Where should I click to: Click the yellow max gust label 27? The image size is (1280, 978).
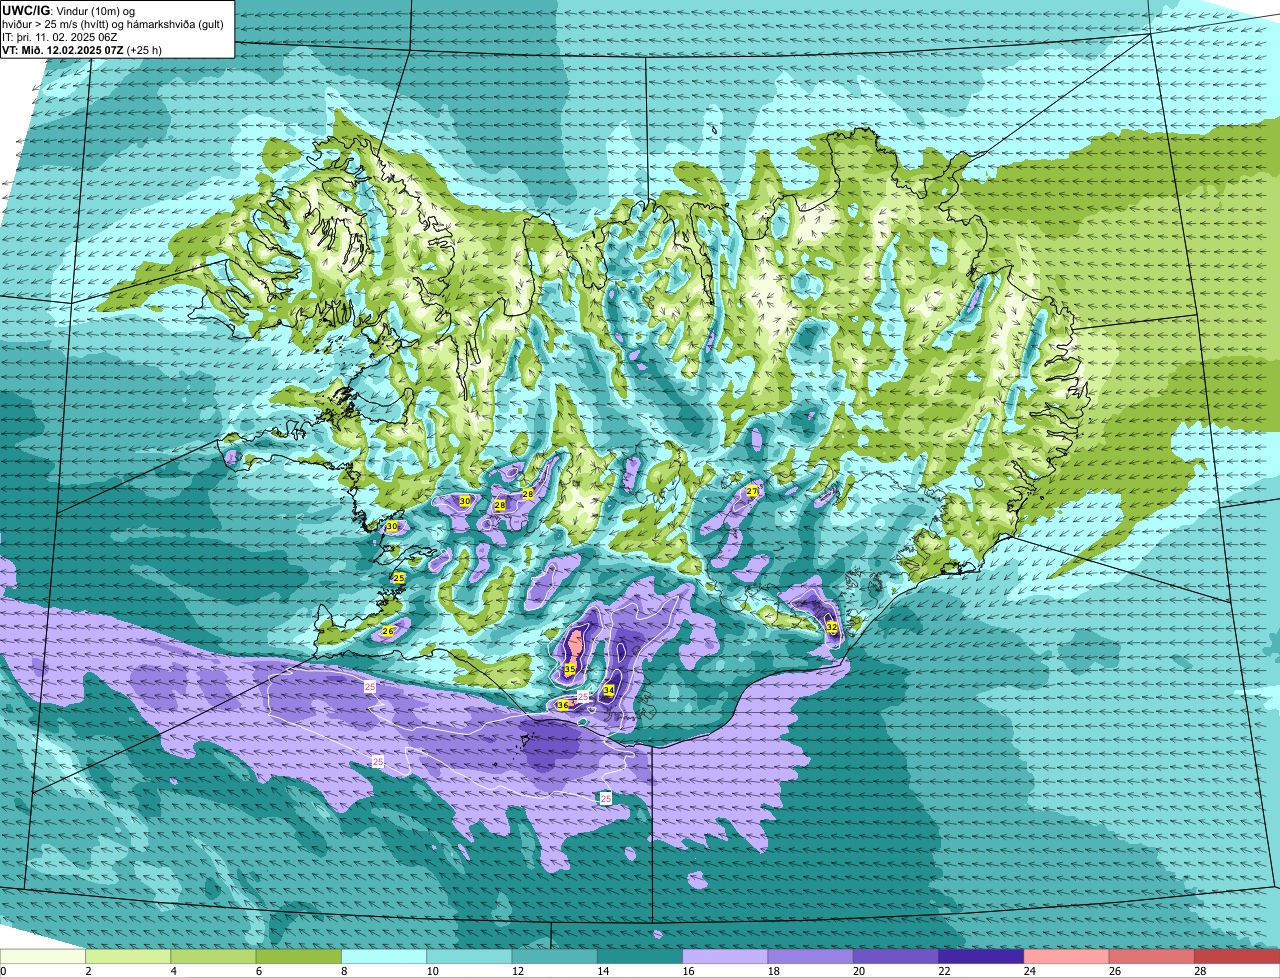752,491
